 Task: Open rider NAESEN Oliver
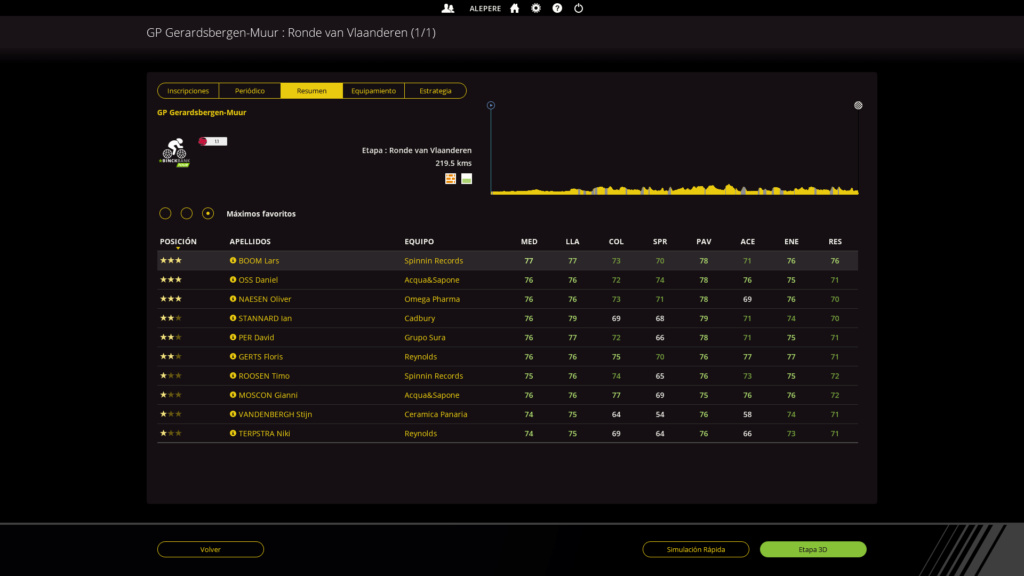(265, 299)
